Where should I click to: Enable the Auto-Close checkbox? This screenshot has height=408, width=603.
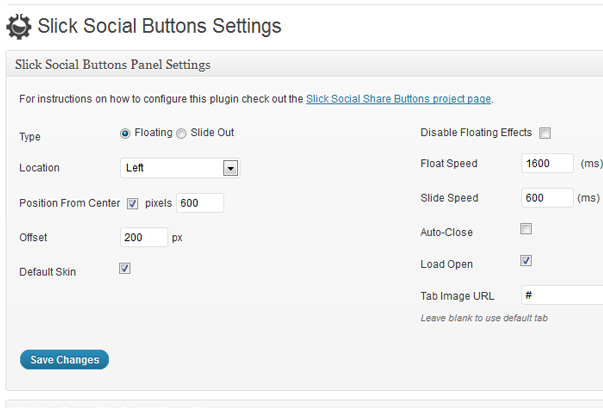526,229
